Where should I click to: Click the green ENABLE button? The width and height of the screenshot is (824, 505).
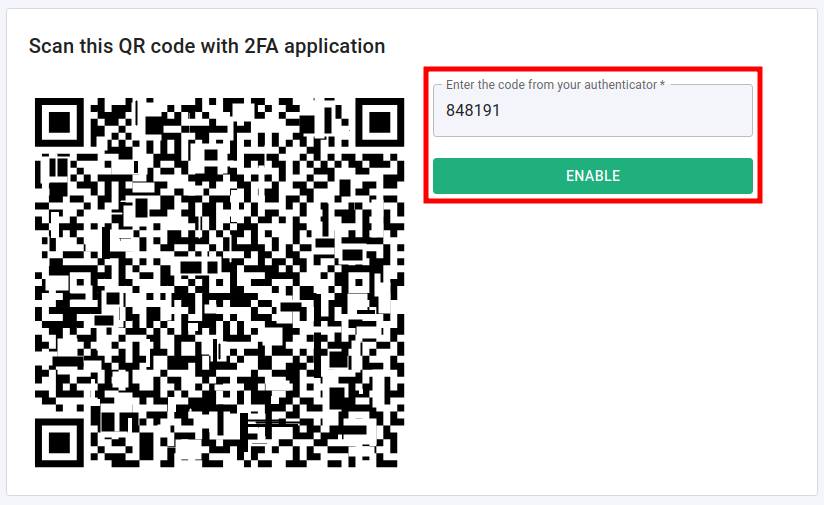[x=592, y=176]
